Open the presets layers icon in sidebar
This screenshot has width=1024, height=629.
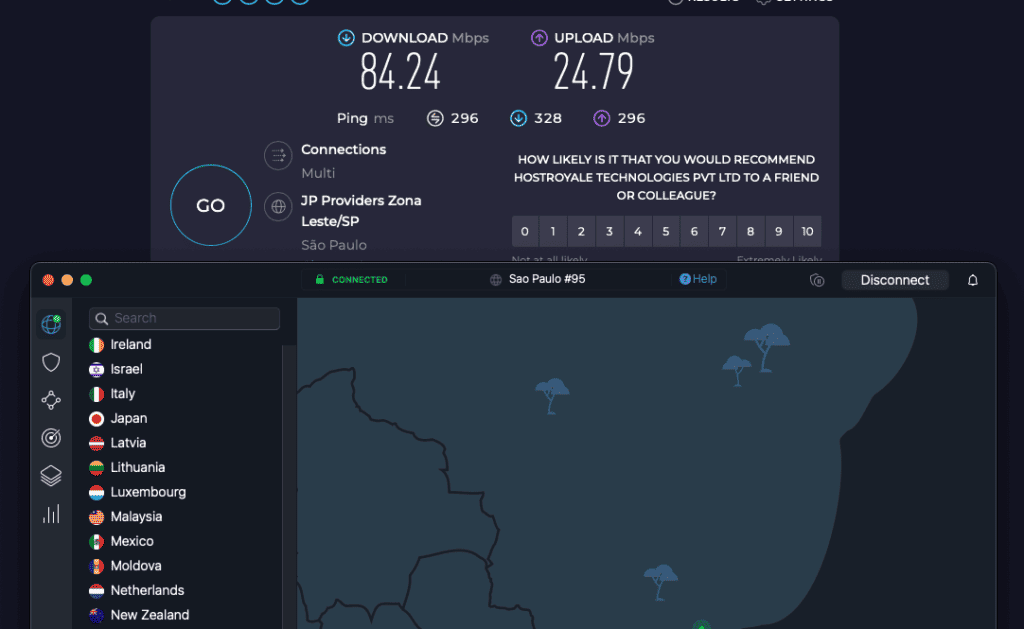click(x=51, y=476)
